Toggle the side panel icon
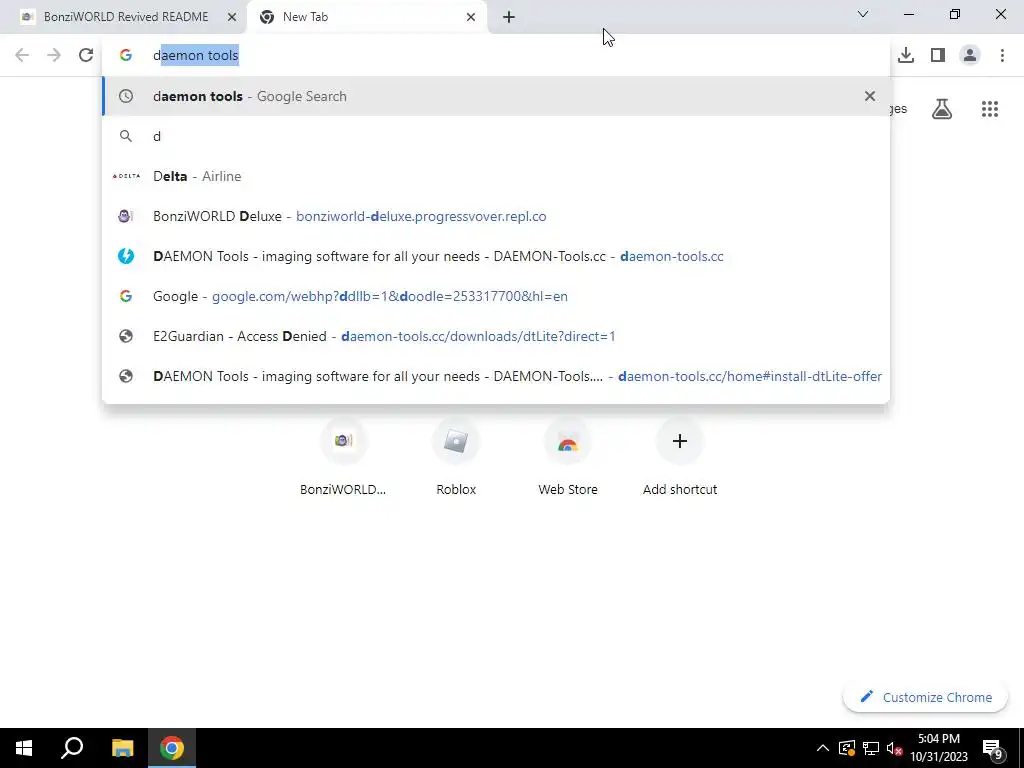This screenshot has width=1024, height=768. pos(938,55)
